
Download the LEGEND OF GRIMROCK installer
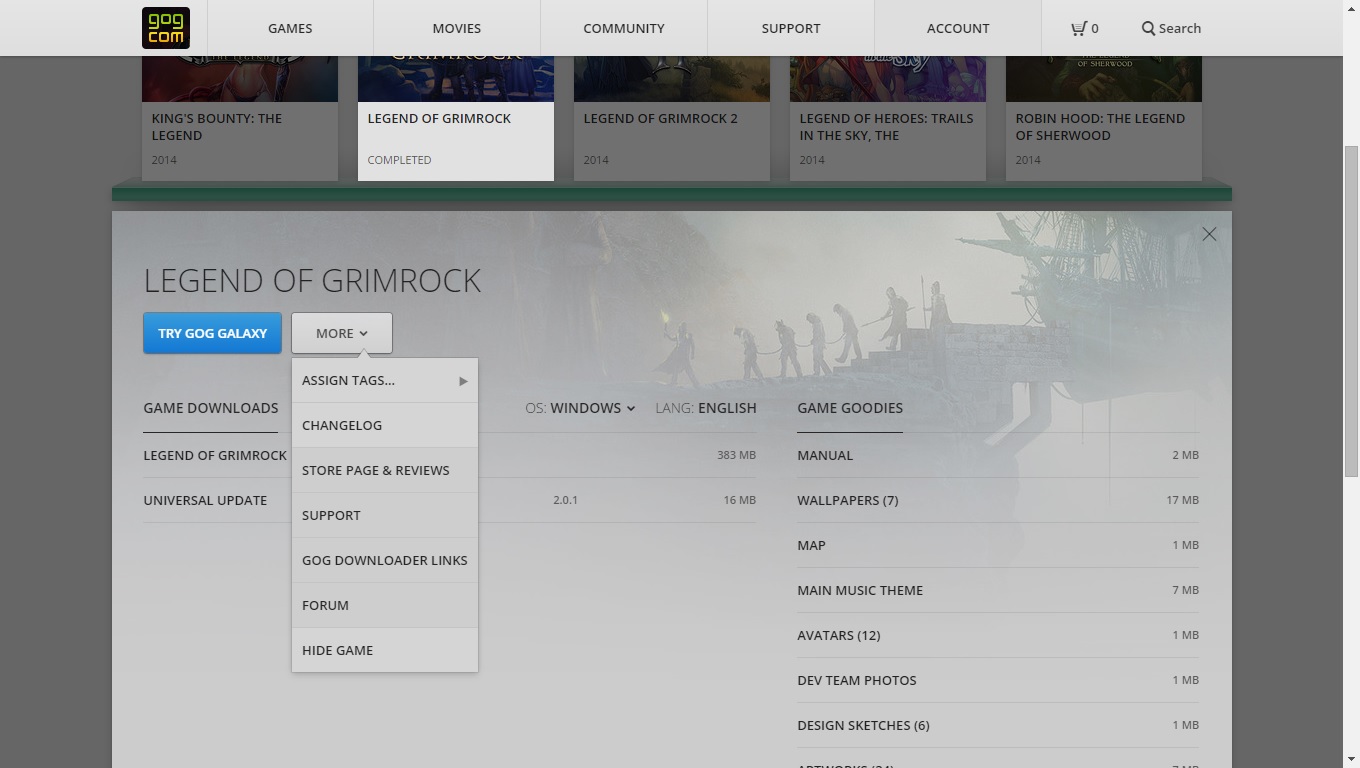click(449, 455)
